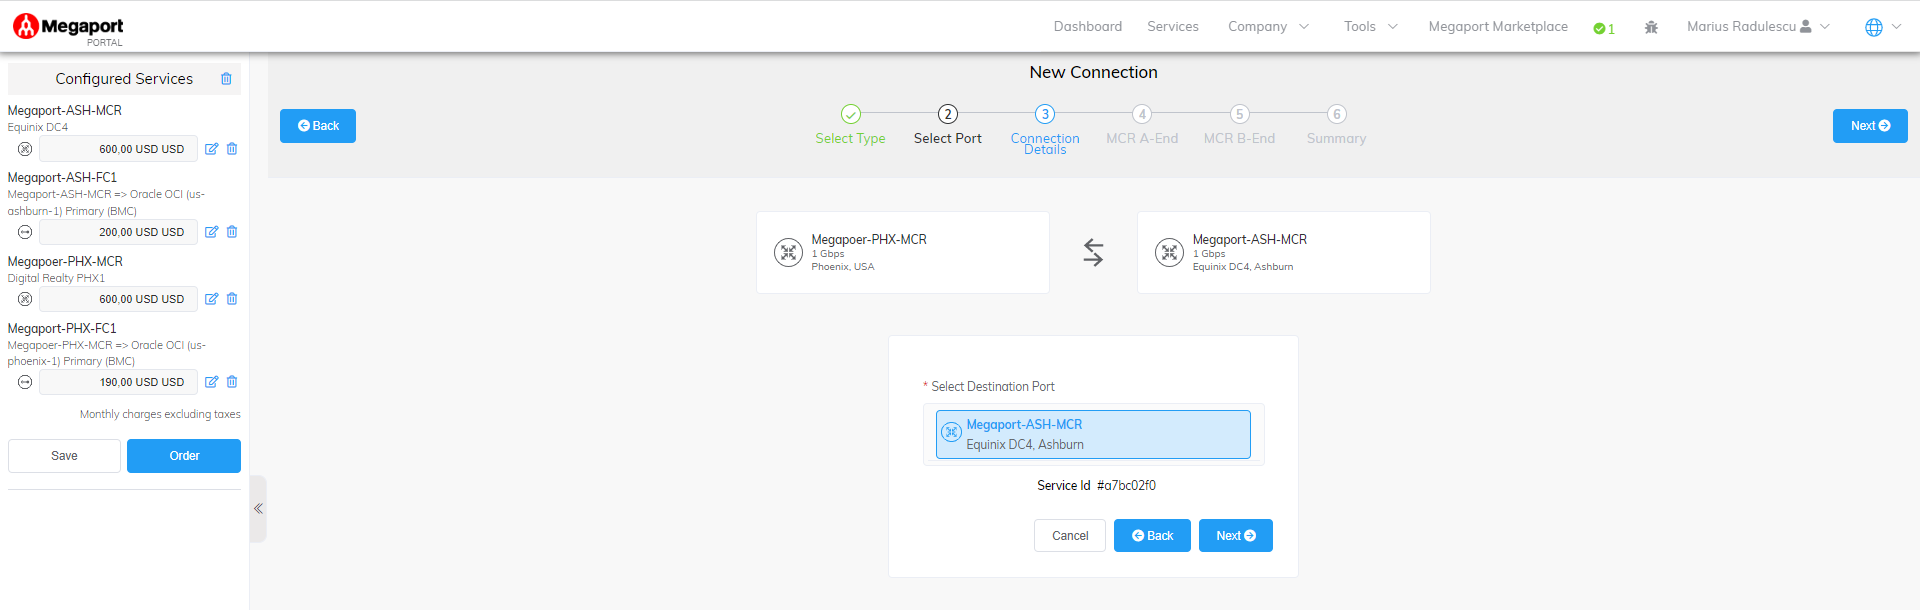Jump to step 1 Select Type
This screenshot has height=610, width=1920.
click(850, 114)
